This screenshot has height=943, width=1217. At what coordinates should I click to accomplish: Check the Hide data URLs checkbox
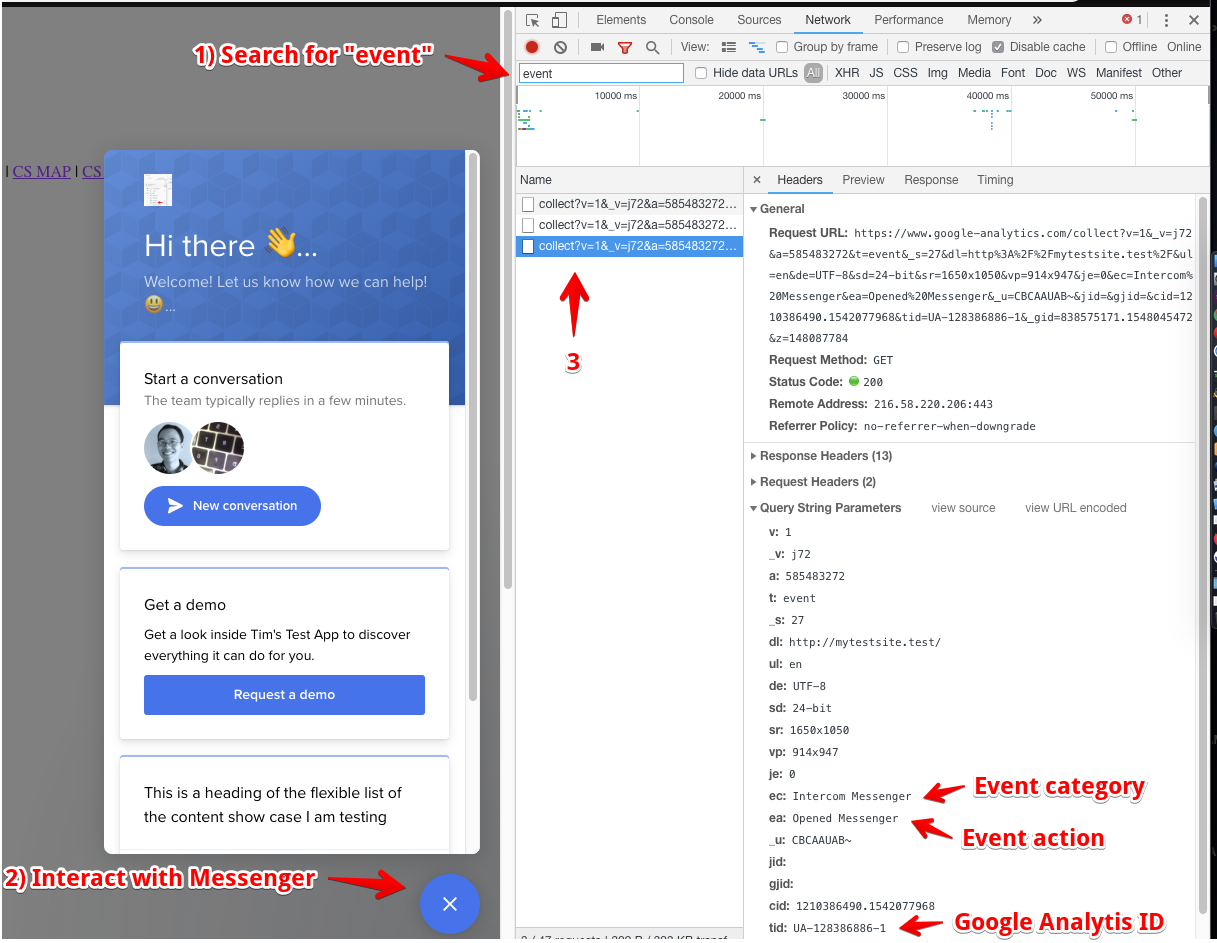coord(701,73)
